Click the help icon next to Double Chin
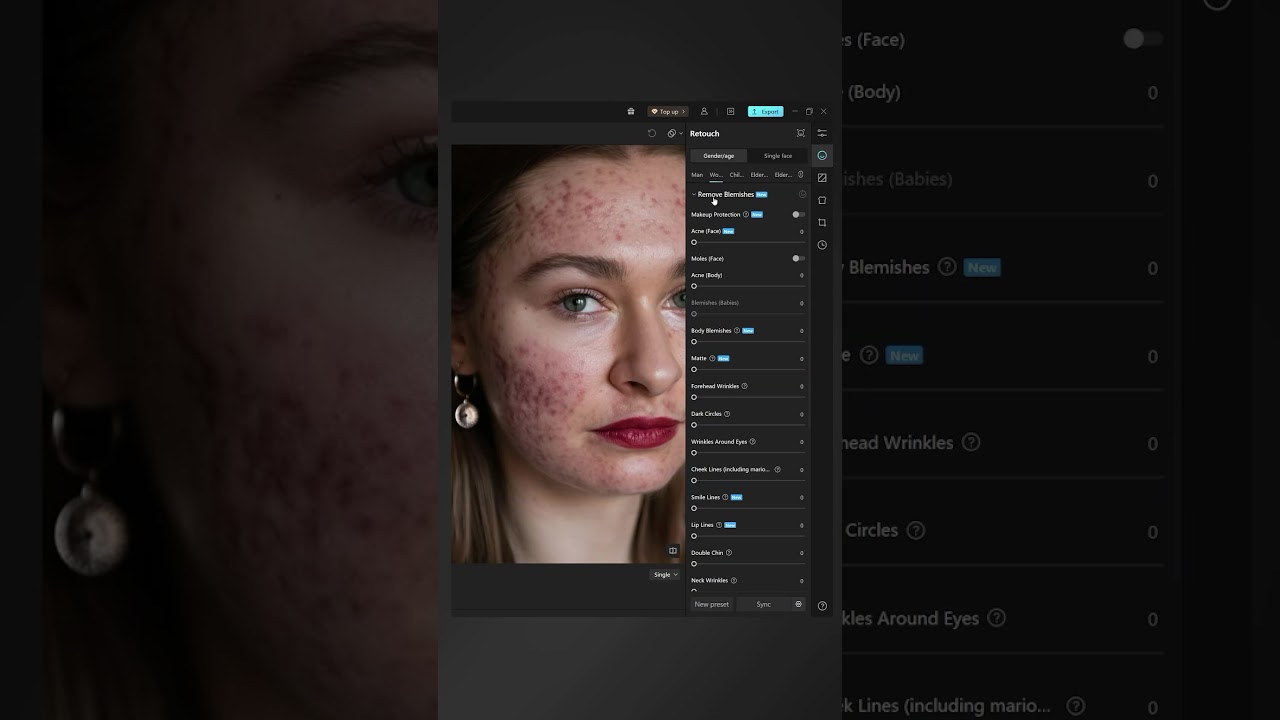The height and width of the screenshot is (720, 1280). [x=729, y=552]
